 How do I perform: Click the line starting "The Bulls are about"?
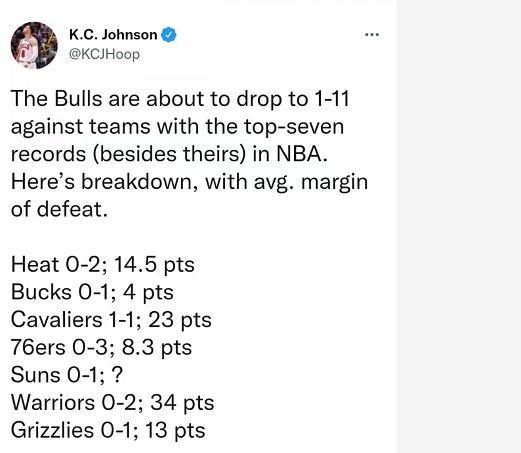(x=180, y=99)
